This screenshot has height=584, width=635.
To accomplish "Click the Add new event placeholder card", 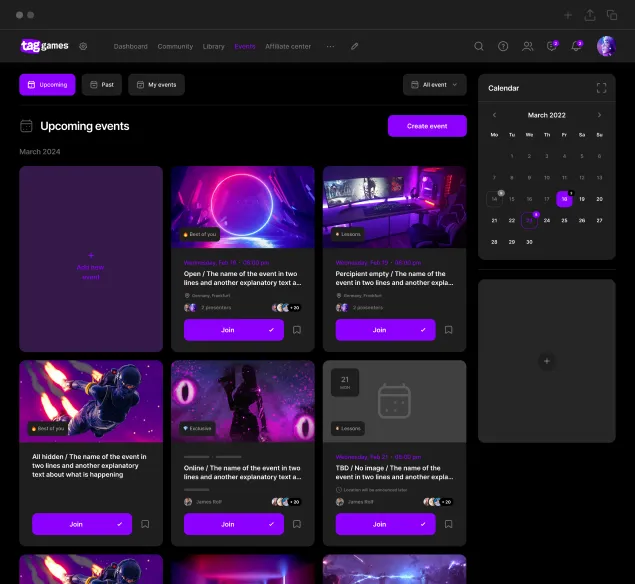I will pyautogui.click(x=91, y=259).
